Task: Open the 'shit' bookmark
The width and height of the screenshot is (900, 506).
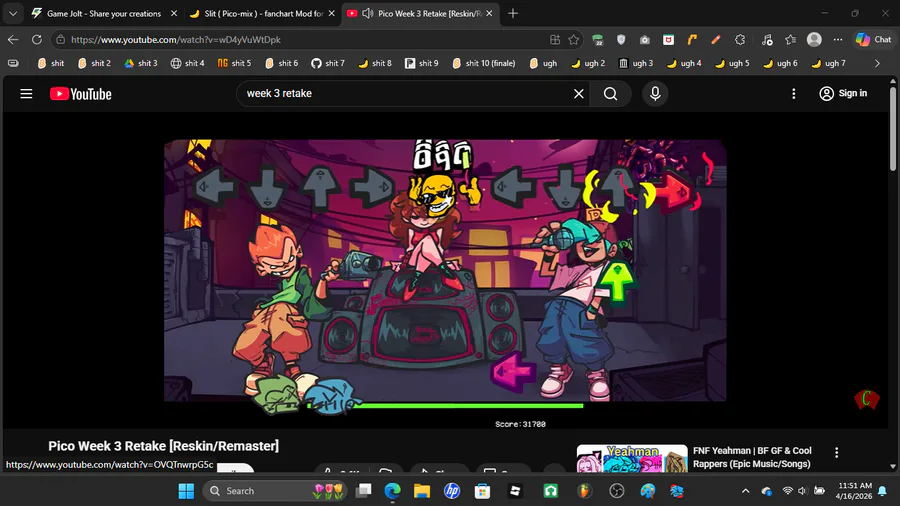Action: click(x=51, y=63)
